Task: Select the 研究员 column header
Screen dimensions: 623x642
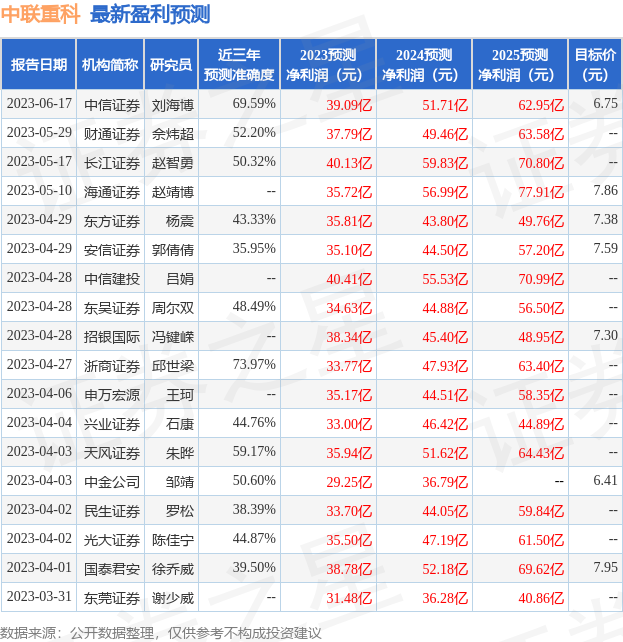Action: tap(171, 65)
